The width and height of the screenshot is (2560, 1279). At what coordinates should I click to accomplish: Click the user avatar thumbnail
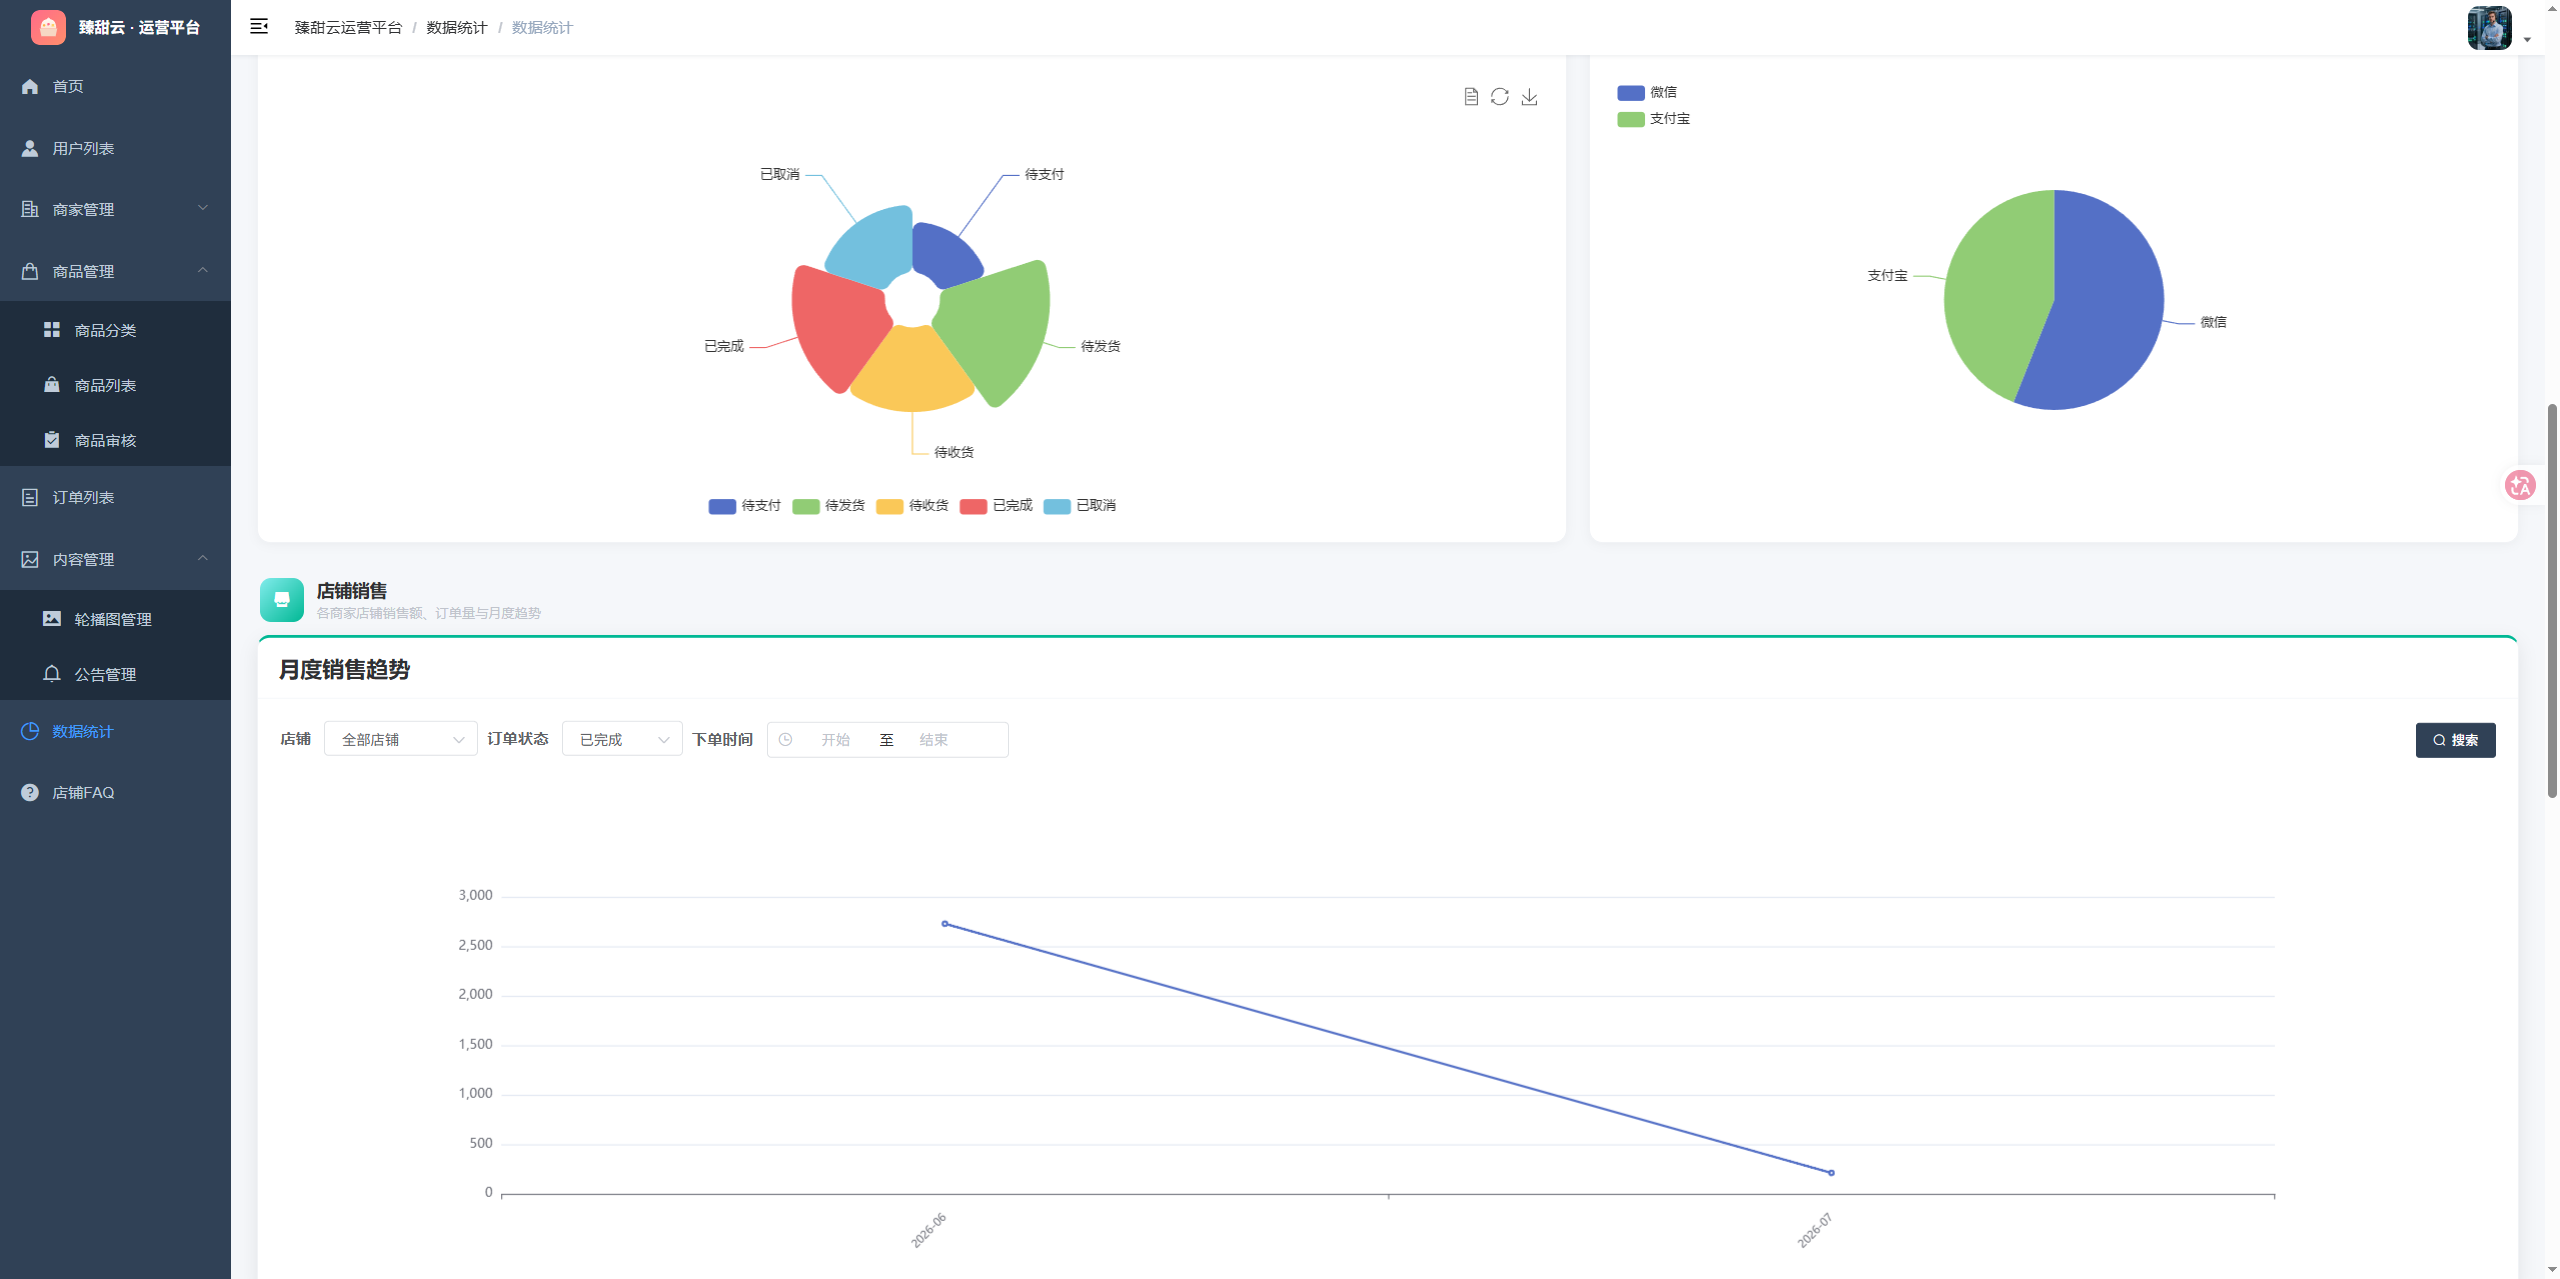tap(2490, 27)
